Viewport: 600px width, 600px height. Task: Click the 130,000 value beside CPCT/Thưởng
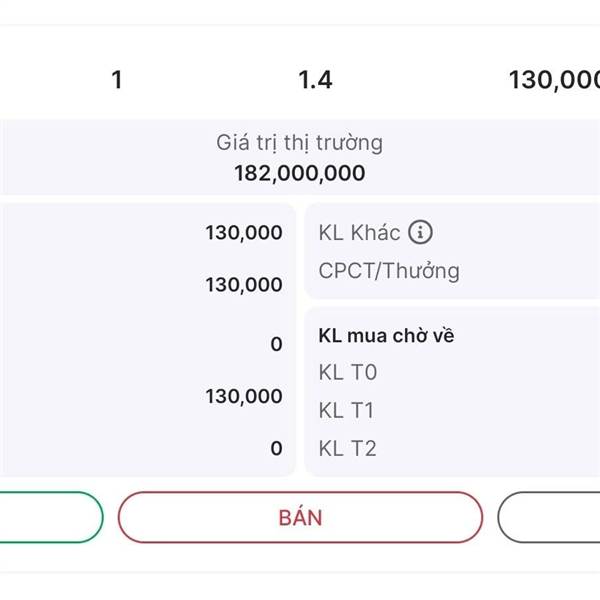point(244,285)
